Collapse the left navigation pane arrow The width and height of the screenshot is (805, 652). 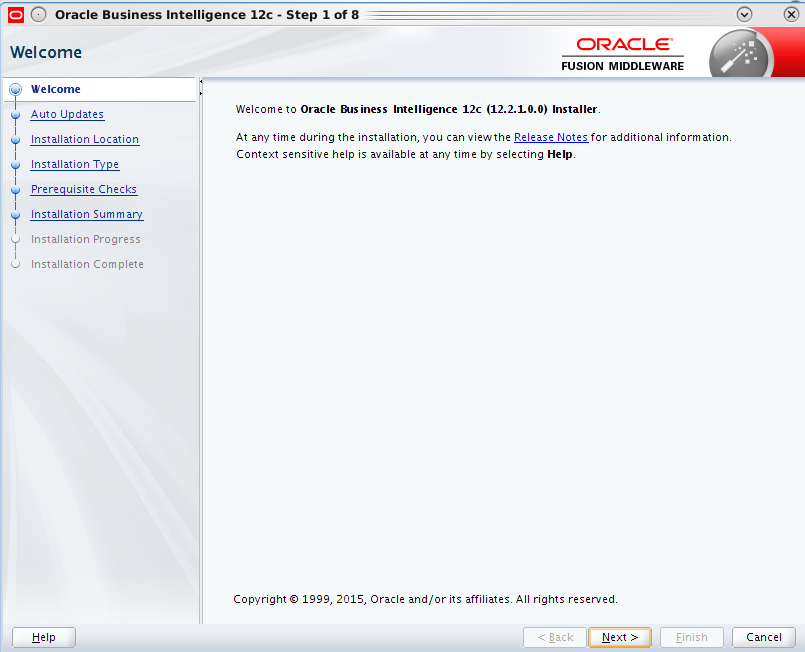pos(201,82)
